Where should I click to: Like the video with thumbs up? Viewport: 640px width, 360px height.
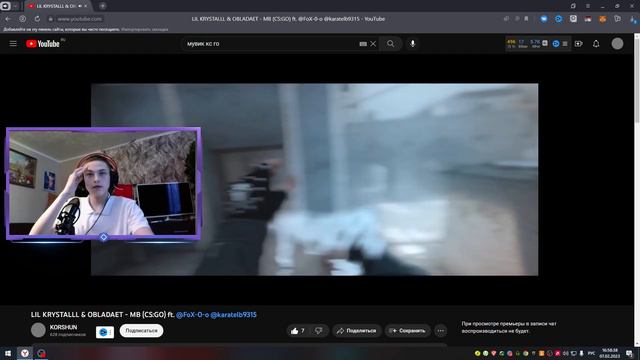tap(298, 331)
